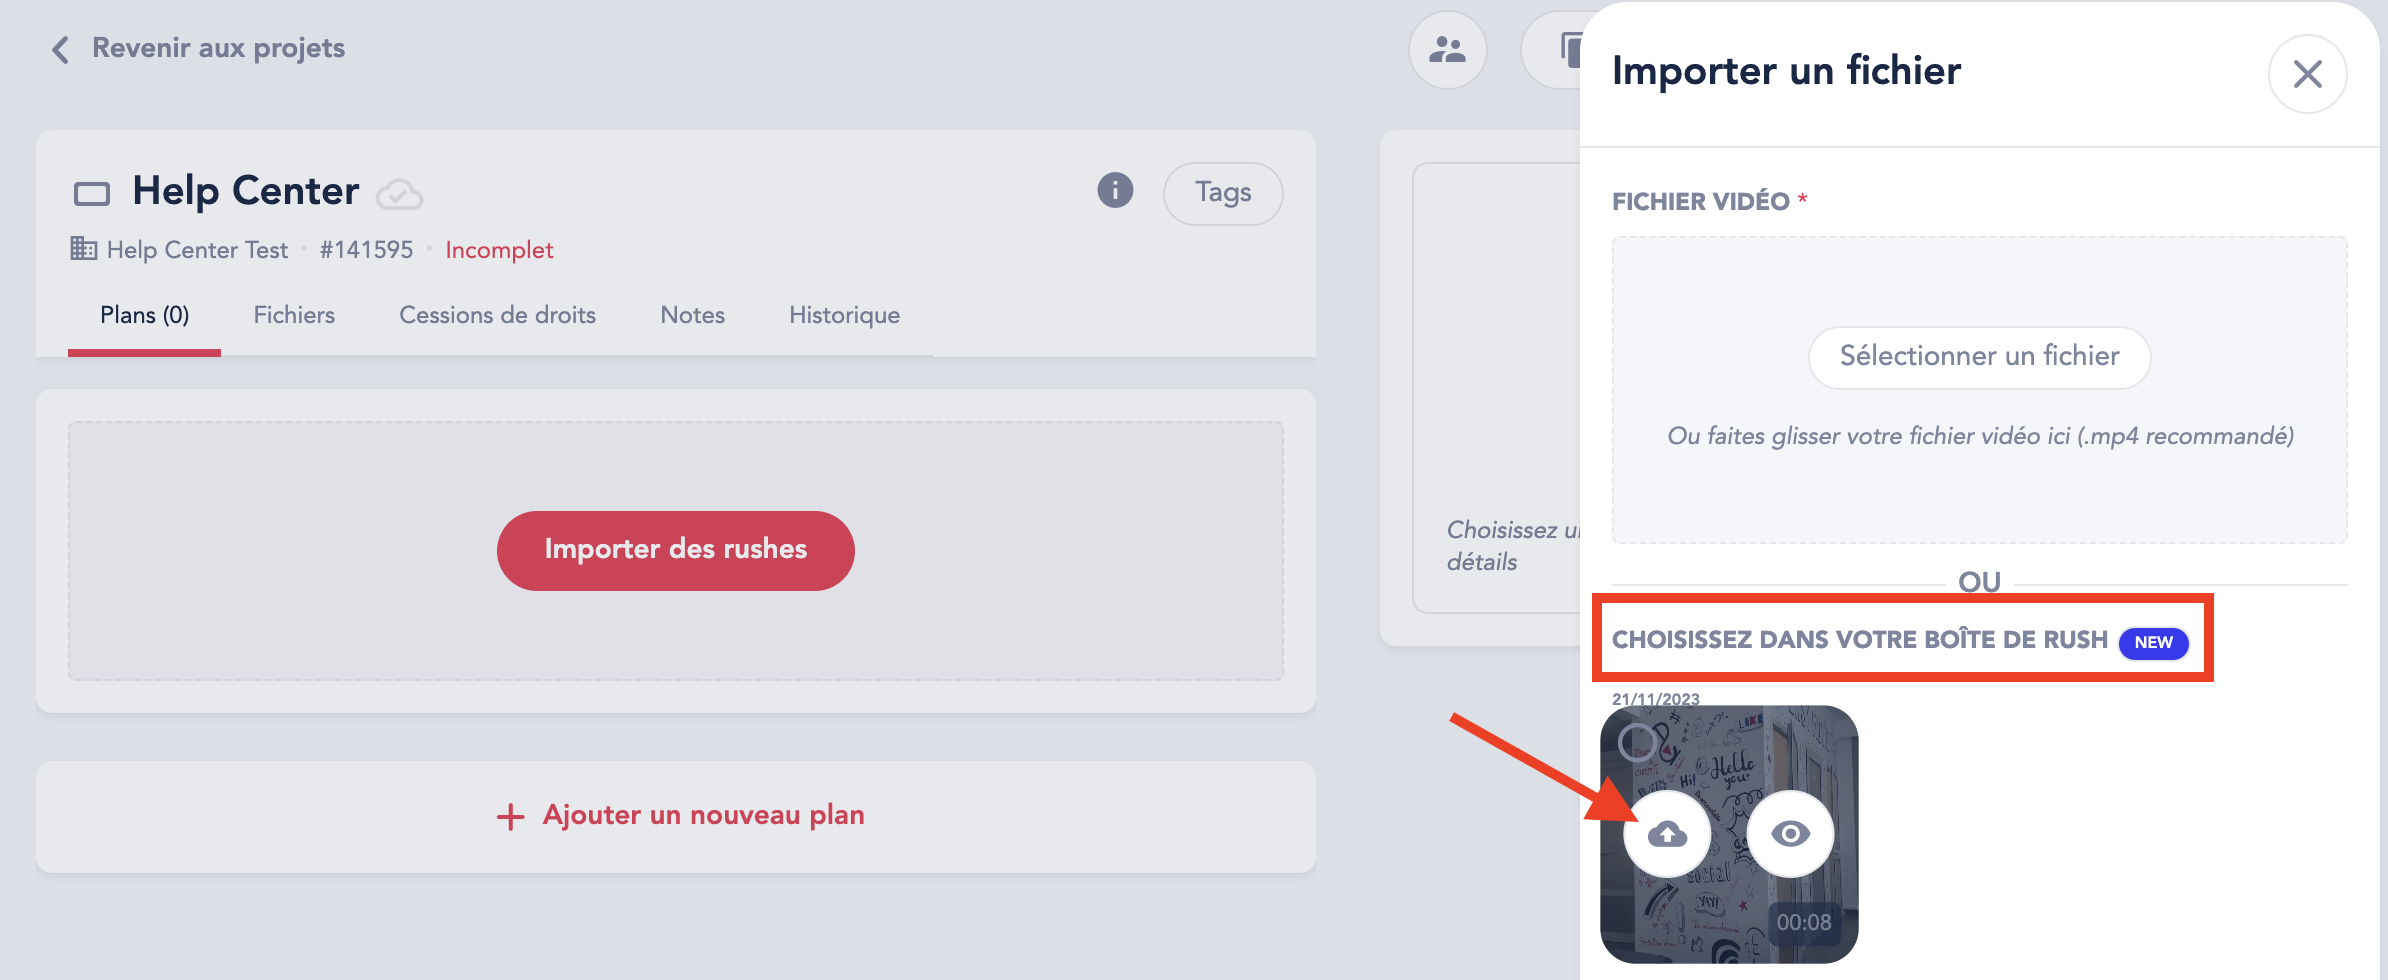Close the Importer un fichier panel
Screen dimensions: 2388x980
tap(2307, 74)
